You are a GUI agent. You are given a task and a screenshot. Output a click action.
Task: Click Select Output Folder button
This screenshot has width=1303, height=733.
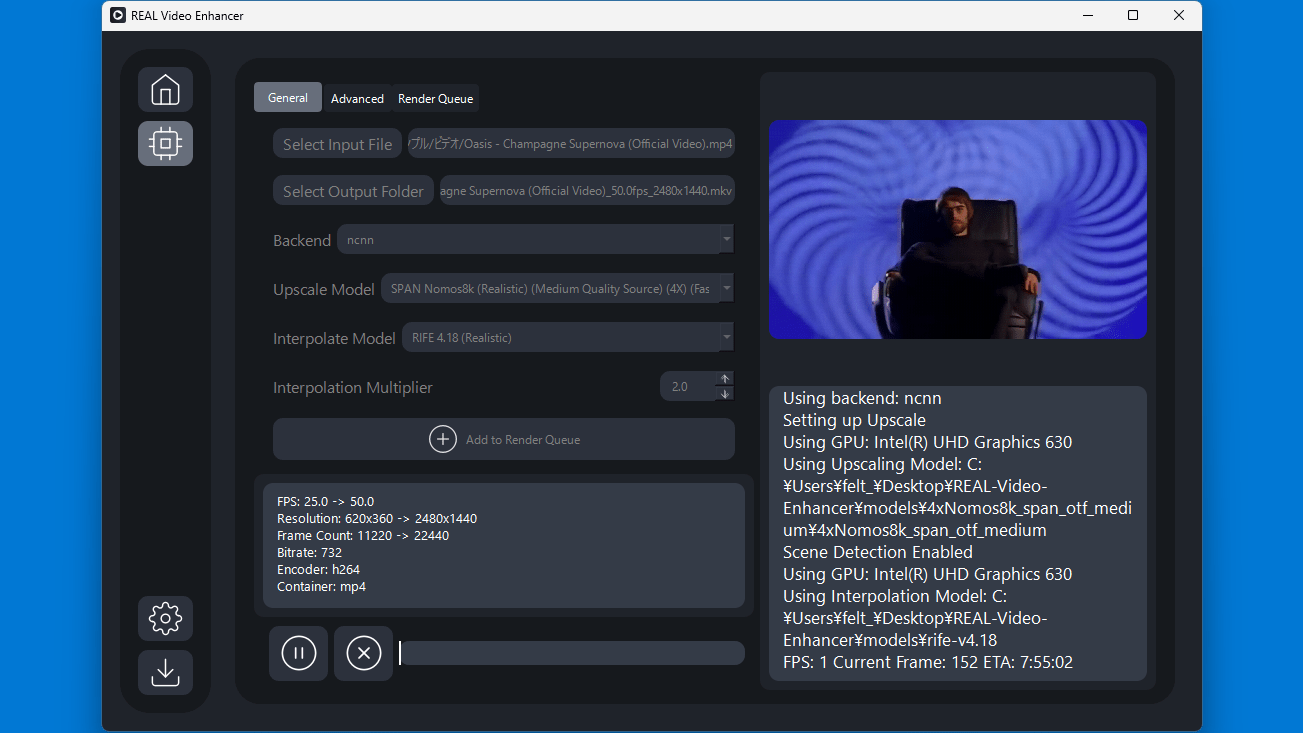[x=353, y=191]
